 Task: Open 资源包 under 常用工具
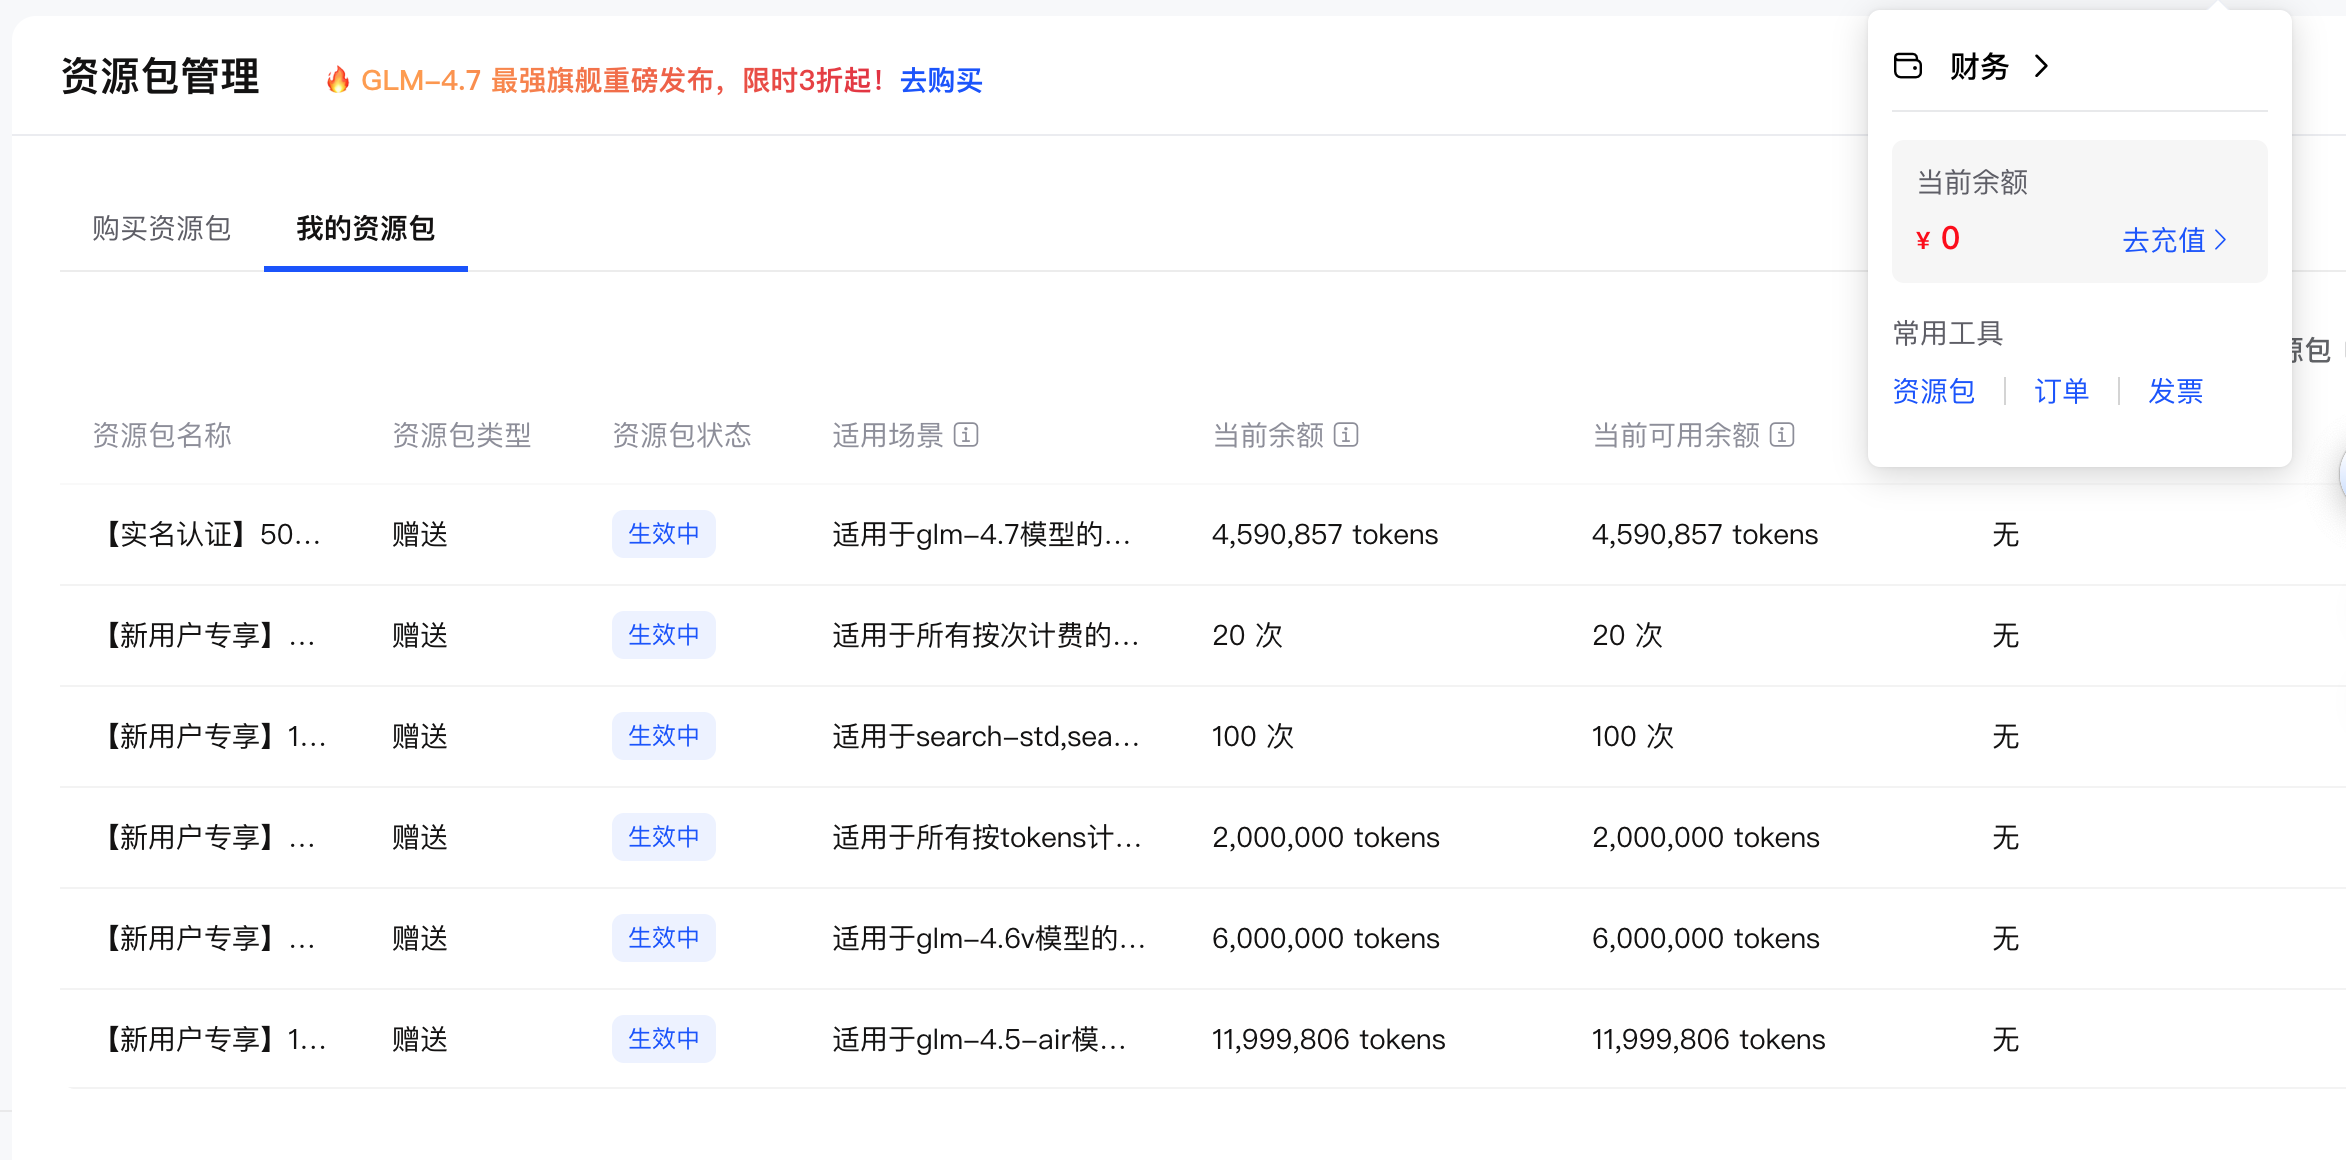point(1933,391)
